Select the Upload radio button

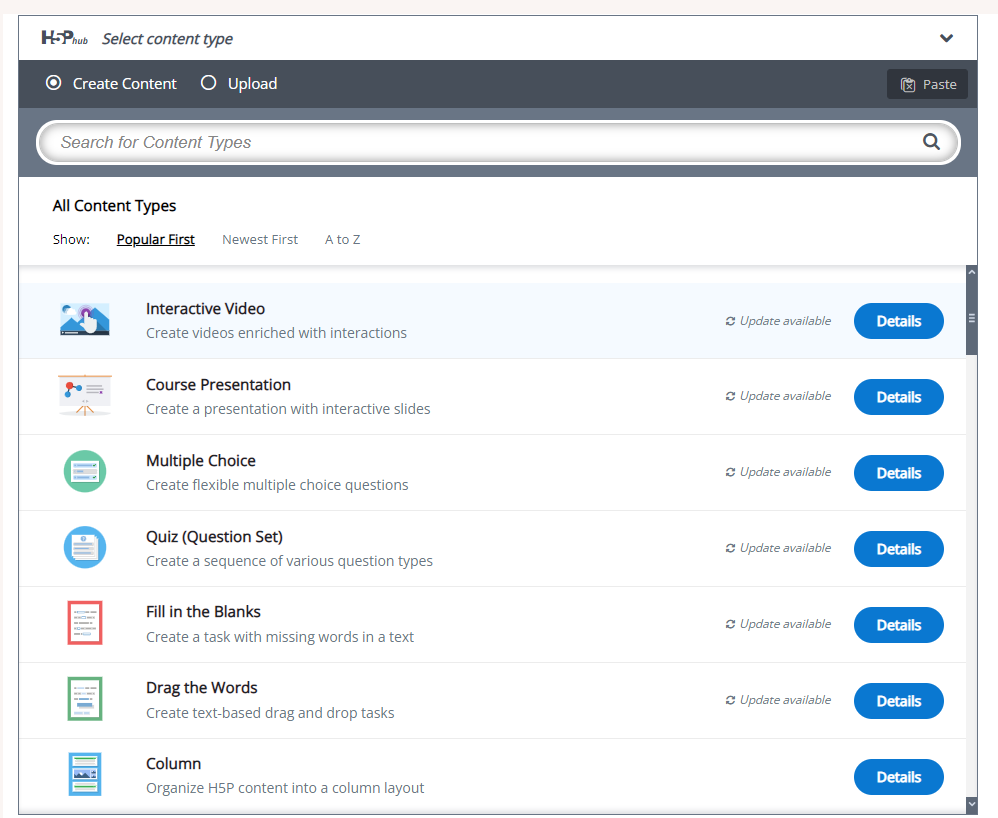click(209, 83)
